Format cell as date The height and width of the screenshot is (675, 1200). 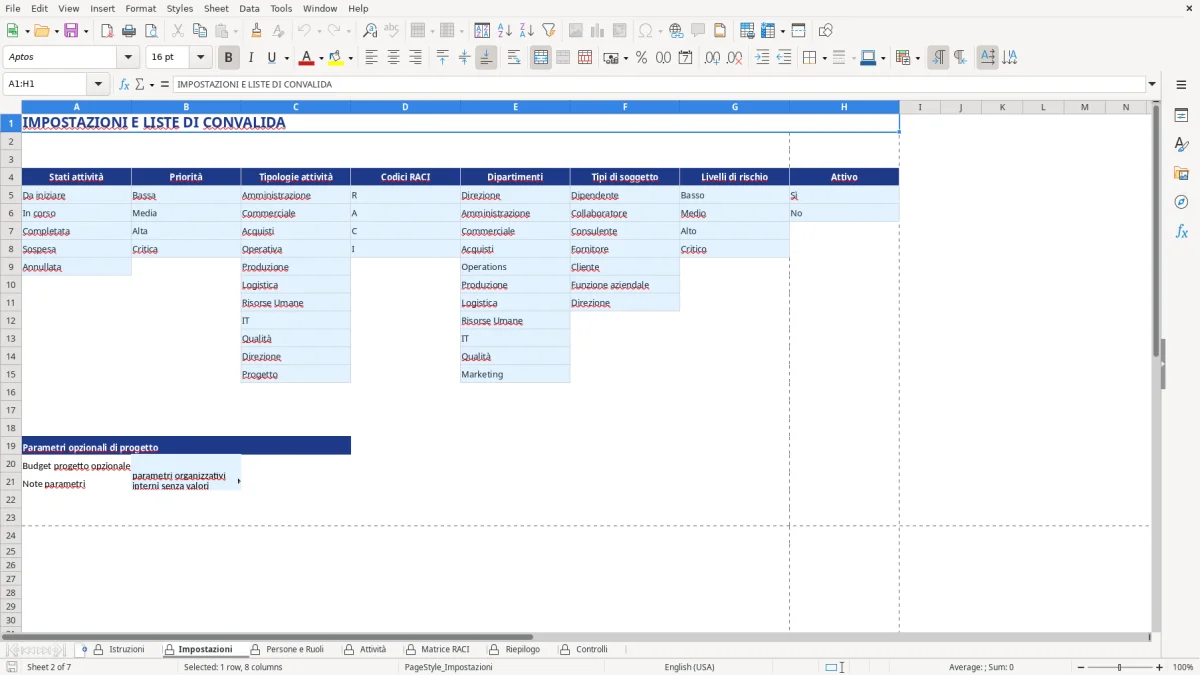pyautogui.click(x=685, y=58)
